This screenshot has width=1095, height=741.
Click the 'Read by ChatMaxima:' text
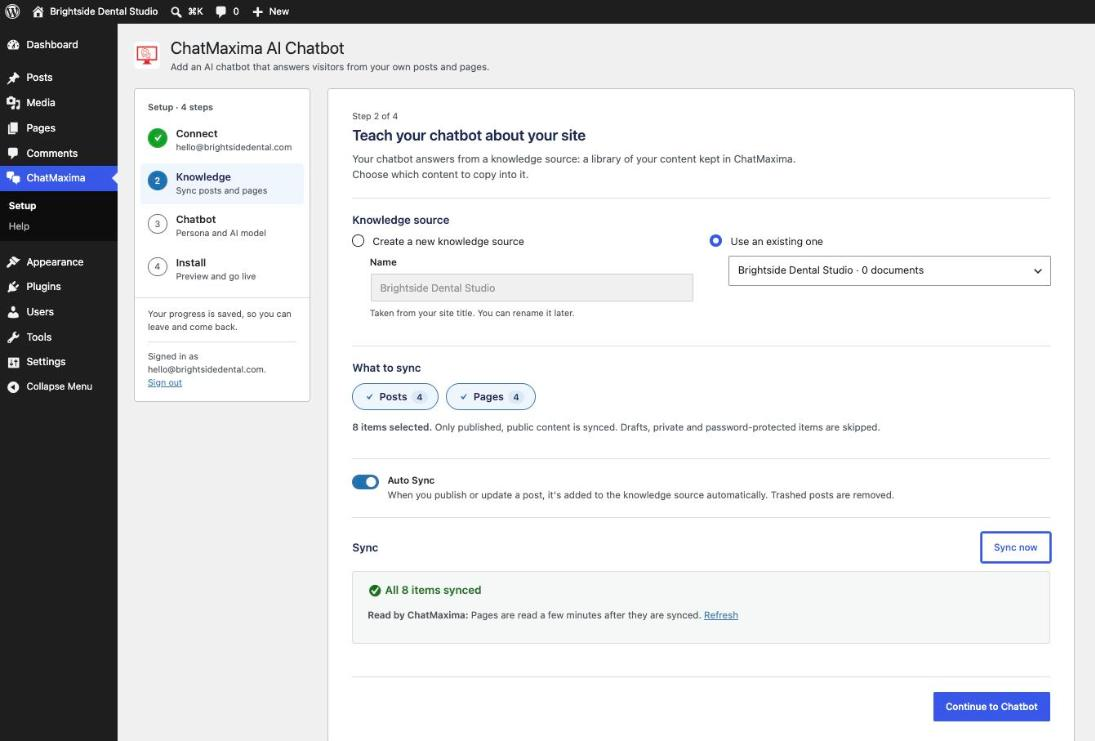click(x=418, y=615)
